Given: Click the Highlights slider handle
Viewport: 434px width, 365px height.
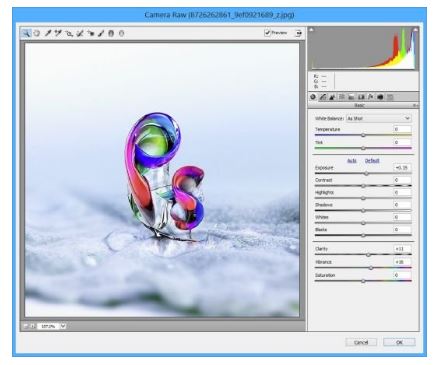Looking at the screenshot, I should click(x=363, y=198).
